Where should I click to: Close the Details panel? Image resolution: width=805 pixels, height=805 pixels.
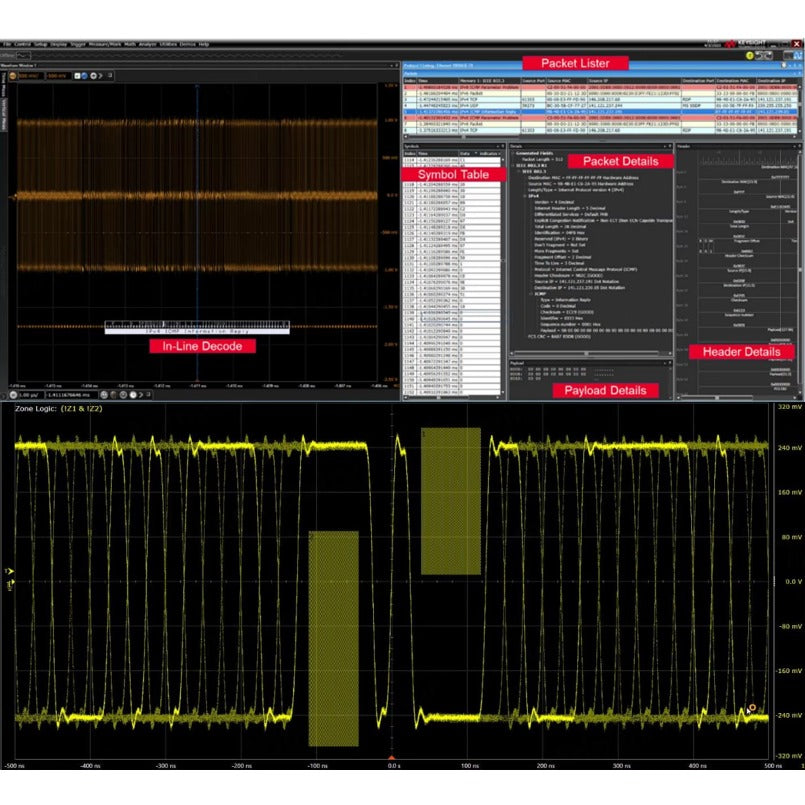click(x=670, y=146)
